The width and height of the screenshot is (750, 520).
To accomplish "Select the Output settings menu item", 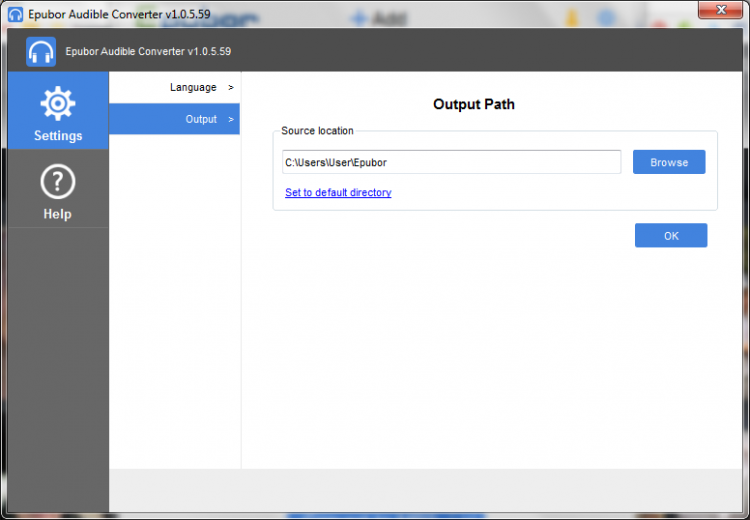I will click(175, 119).
